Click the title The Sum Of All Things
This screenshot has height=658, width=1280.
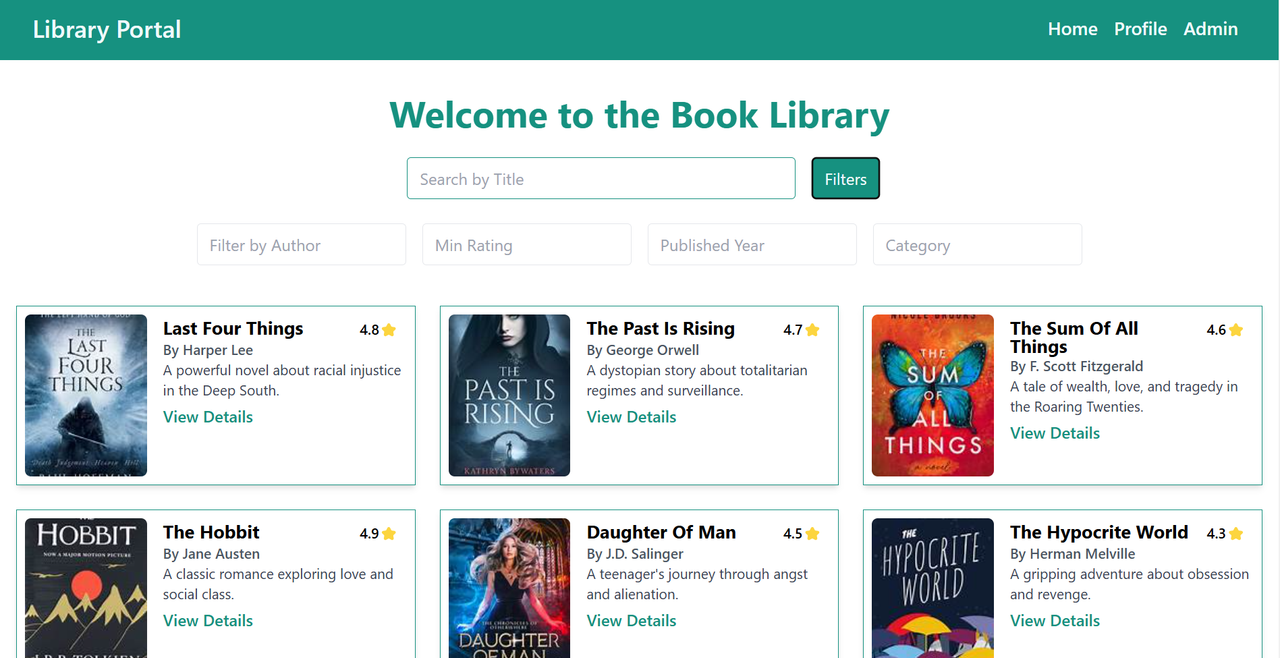[1074, 337]
